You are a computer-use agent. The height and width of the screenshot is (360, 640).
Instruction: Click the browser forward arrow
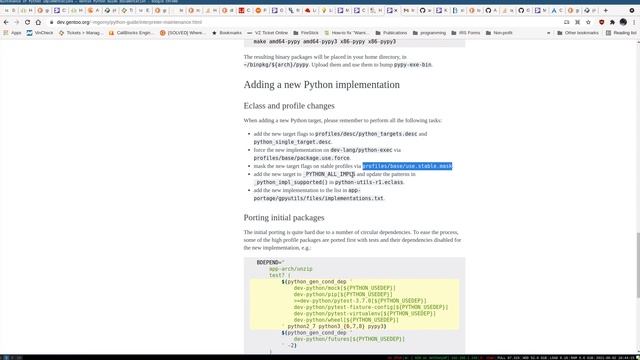[16, 22]
